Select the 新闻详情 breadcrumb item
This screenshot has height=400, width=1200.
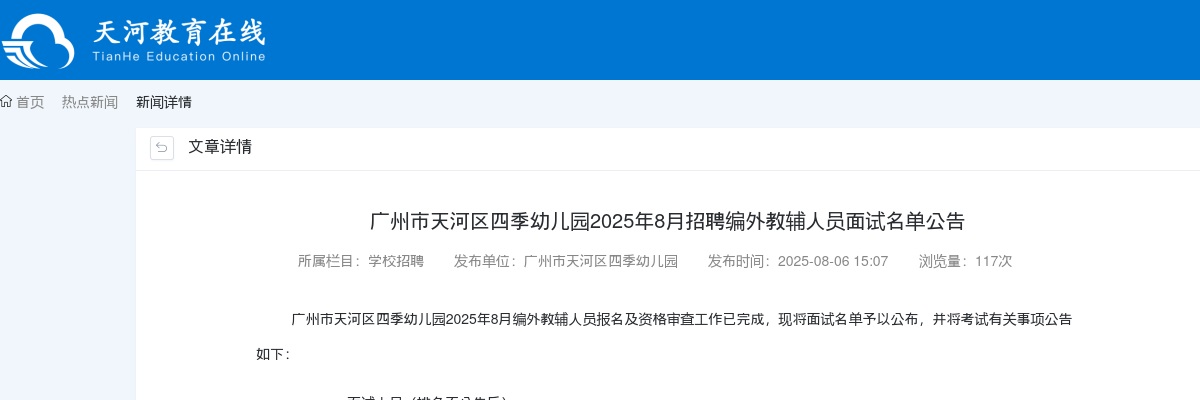164,102
